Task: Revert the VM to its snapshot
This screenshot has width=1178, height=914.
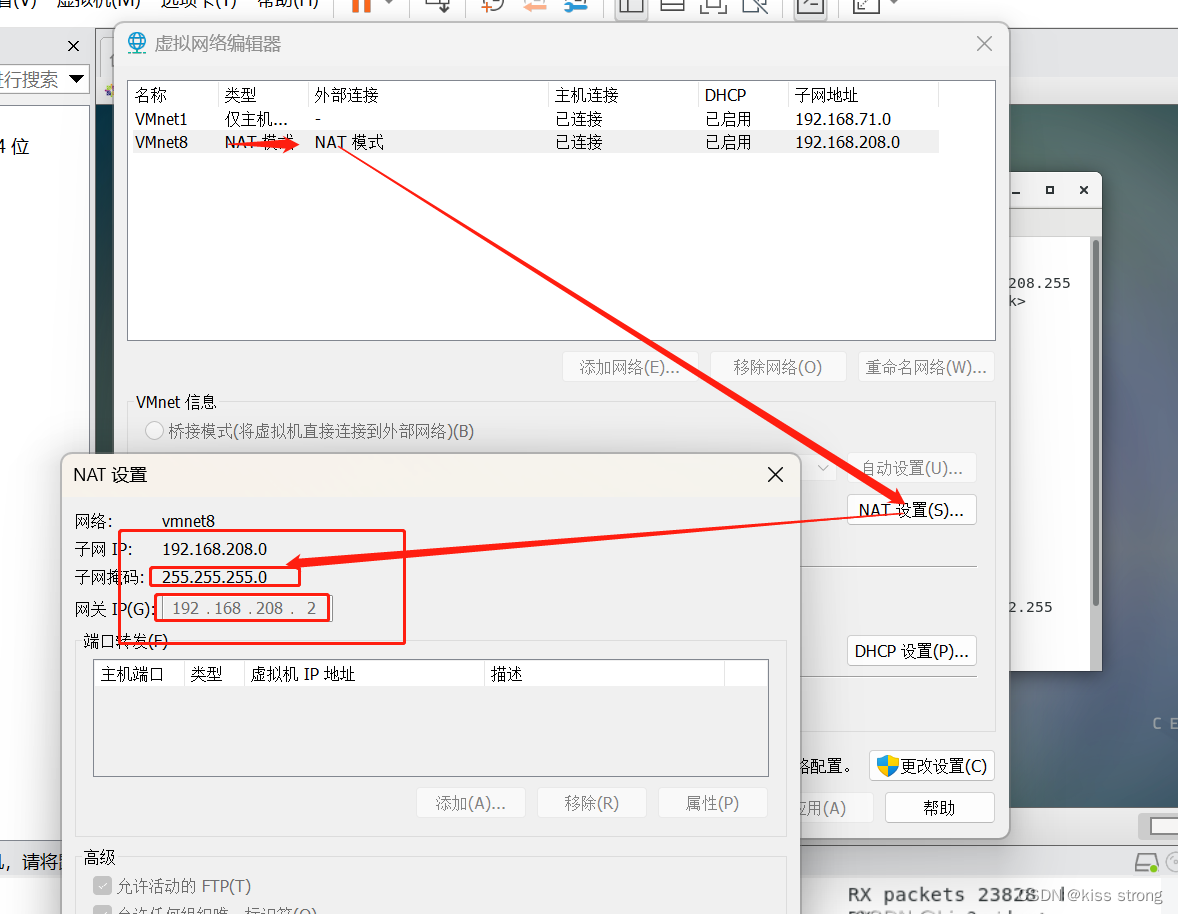Action: pyautogui.click(x=534, y=5)
